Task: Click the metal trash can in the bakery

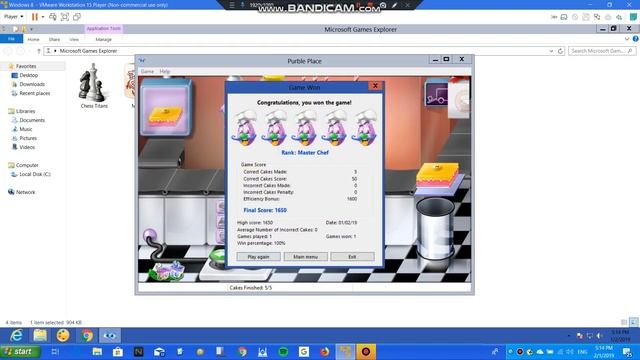Action: (436, 229)
